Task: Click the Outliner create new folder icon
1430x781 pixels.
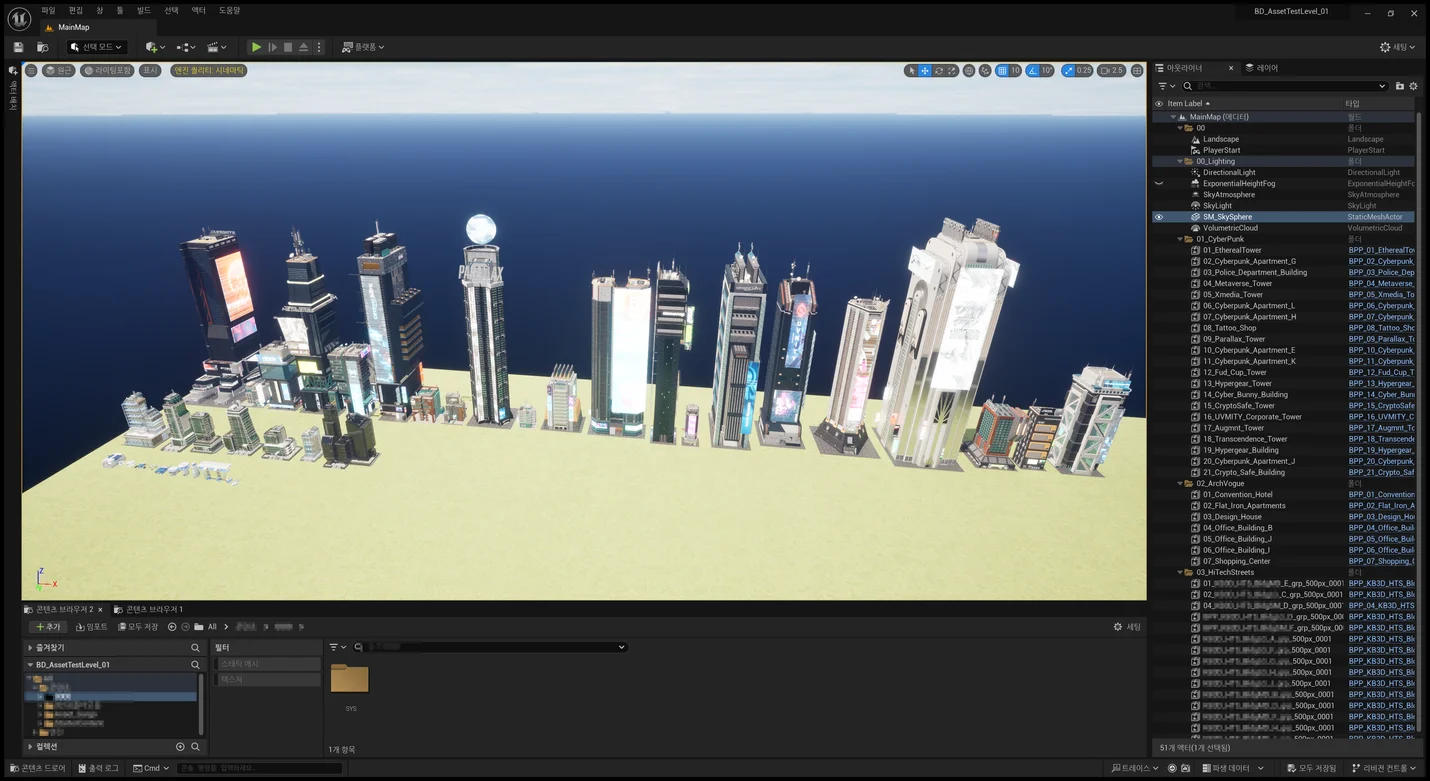Action: point(1399,86)
